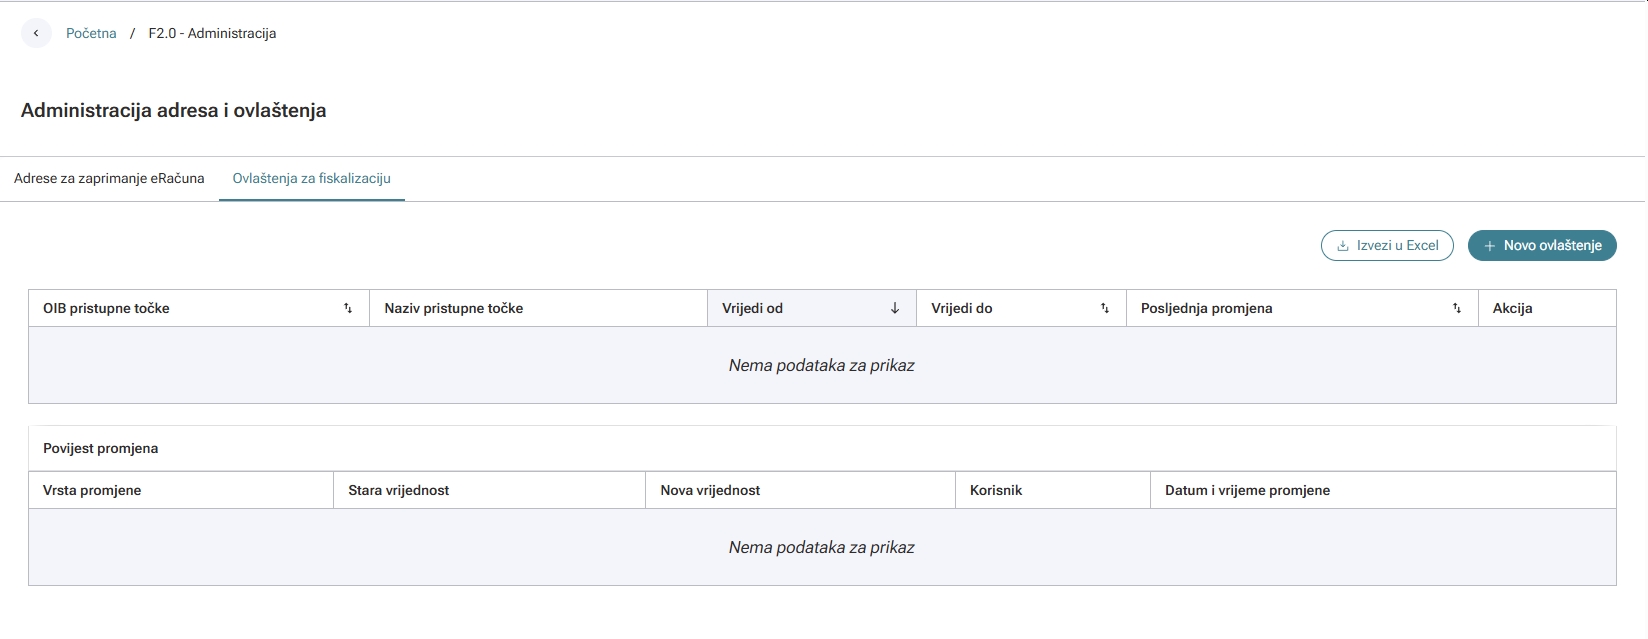Sort by OIB pristupne točke arrows icon
1648x639 pixels.
pyautogui.click(x=348, y=308)
